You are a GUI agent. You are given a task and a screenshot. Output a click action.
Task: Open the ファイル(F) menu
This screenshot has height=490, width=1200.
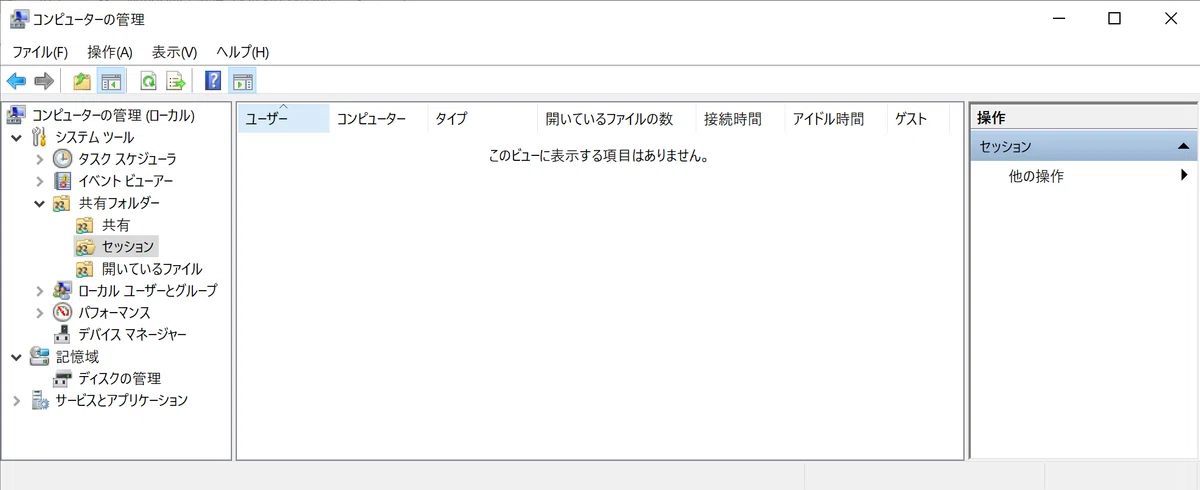tap(40, 52)
